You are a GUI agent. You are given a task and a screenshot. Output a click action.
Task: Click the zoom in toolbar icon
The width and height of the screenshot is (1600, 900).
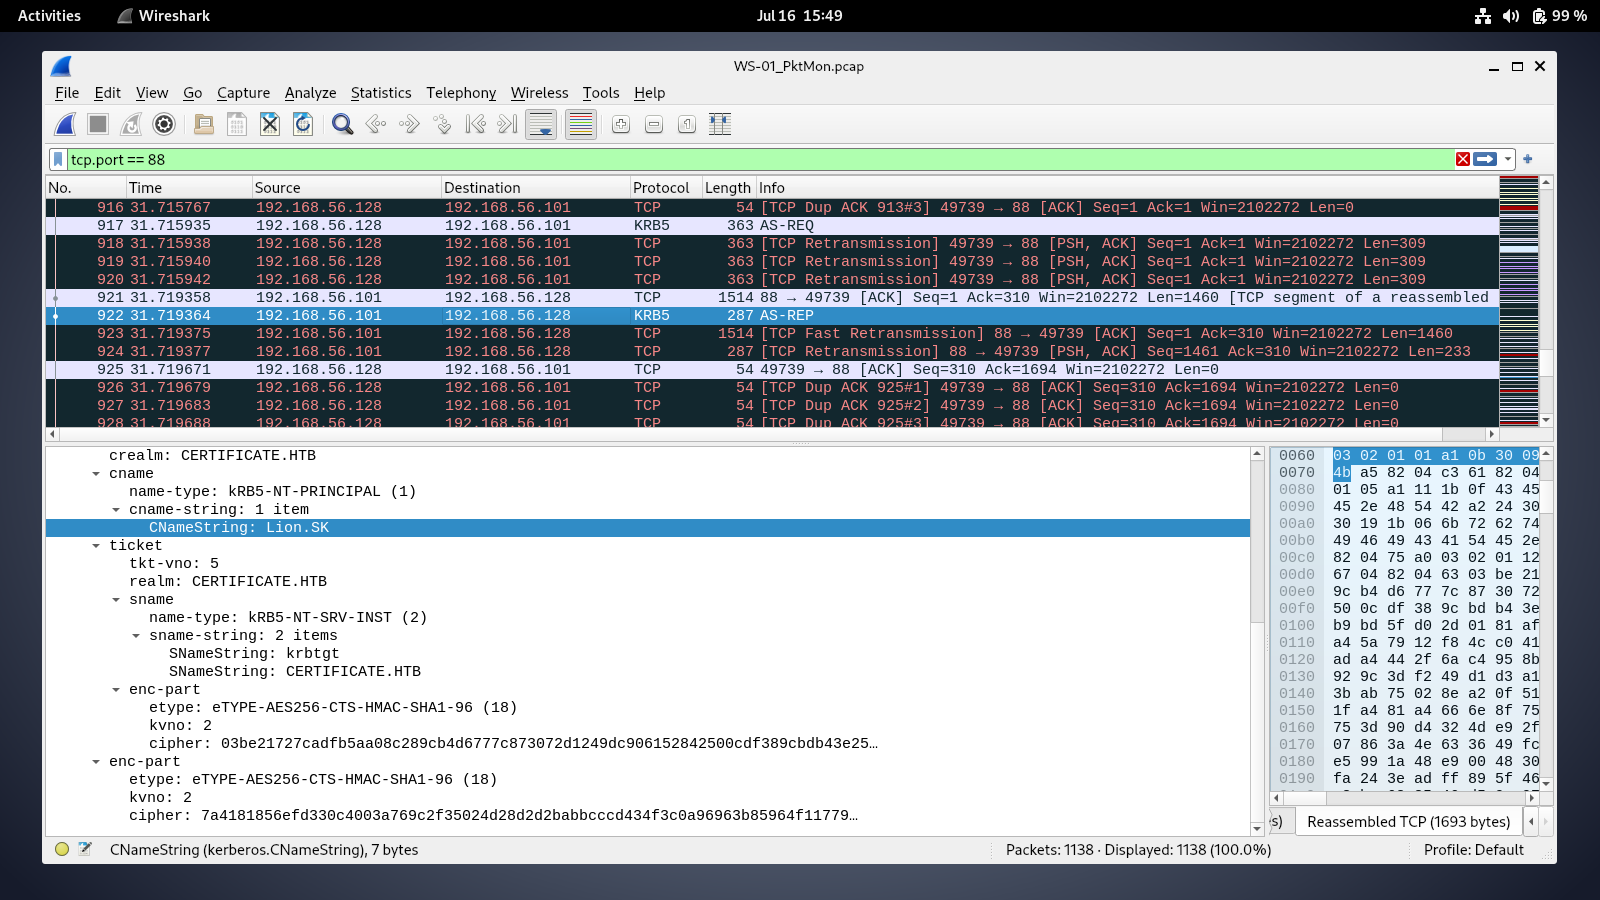(621, 124)
